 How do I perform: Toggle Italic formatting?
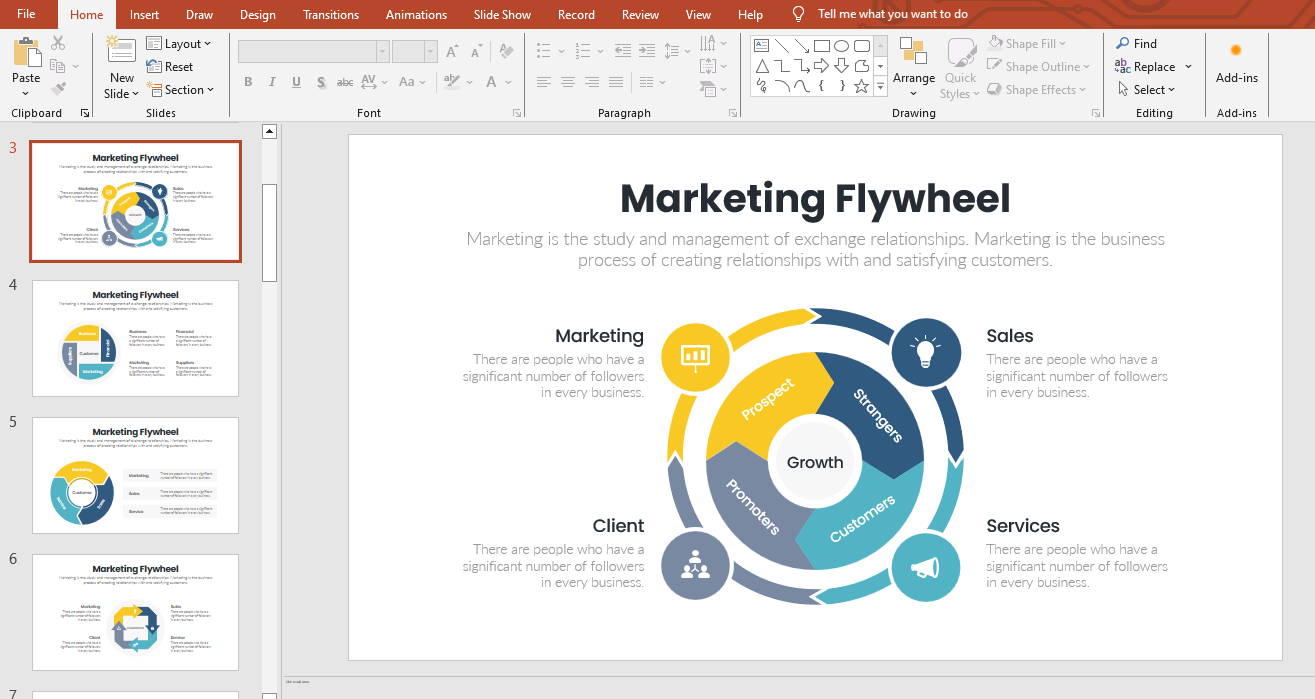[272, 82]
